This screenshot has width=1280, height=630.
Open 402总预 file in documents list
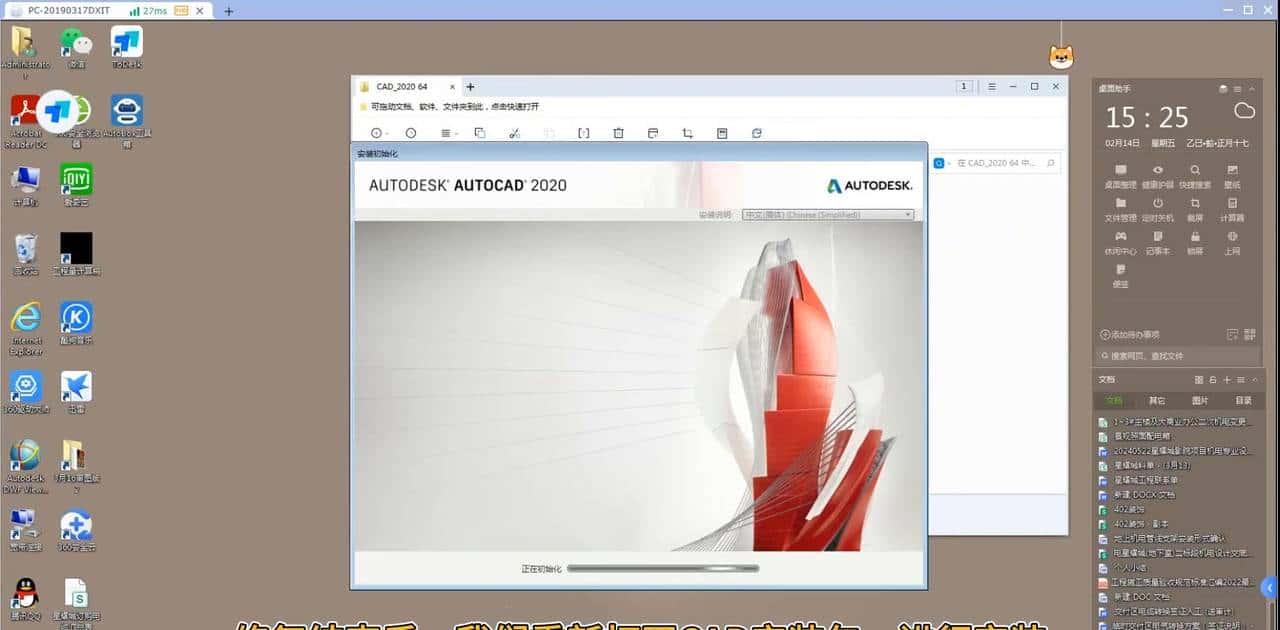coord(1130,508)
